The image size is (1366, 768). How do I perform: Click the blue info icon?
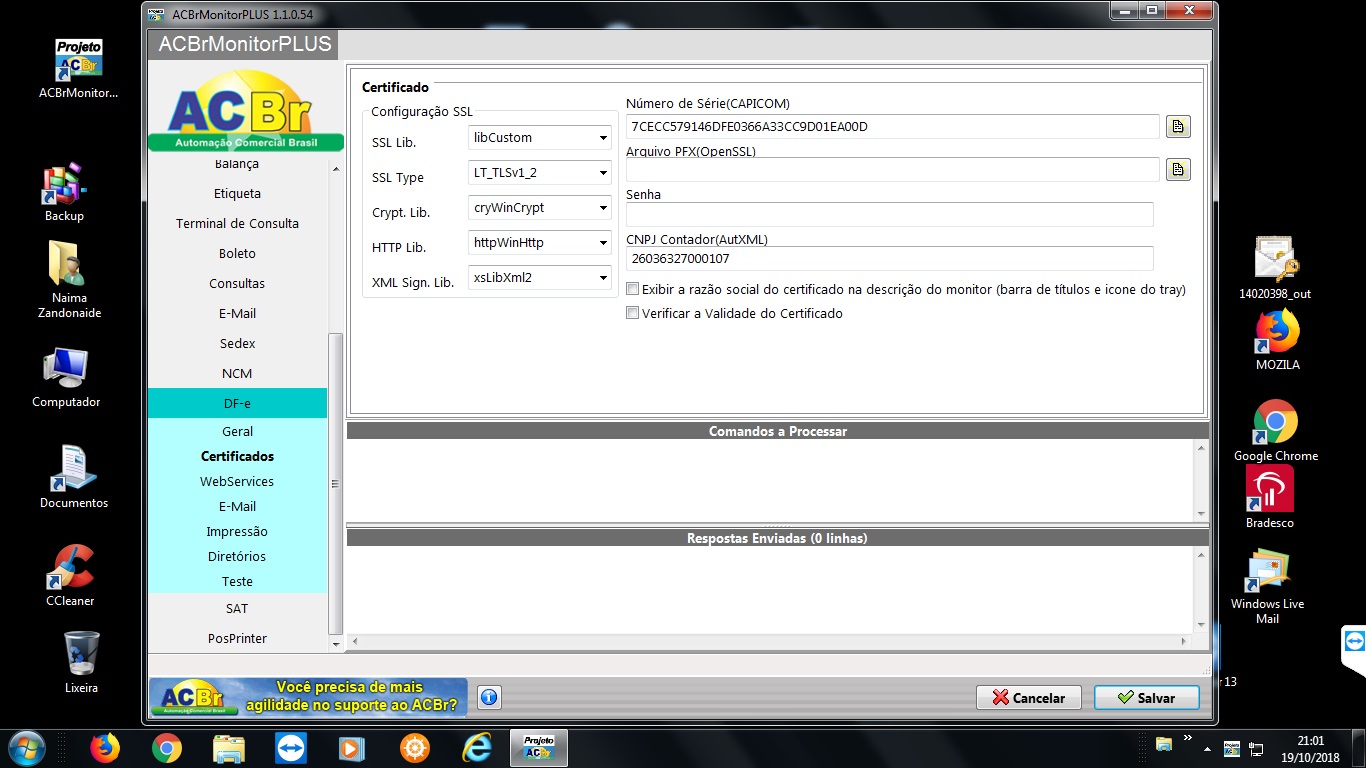pyautogui.click(x=489, y=698)
